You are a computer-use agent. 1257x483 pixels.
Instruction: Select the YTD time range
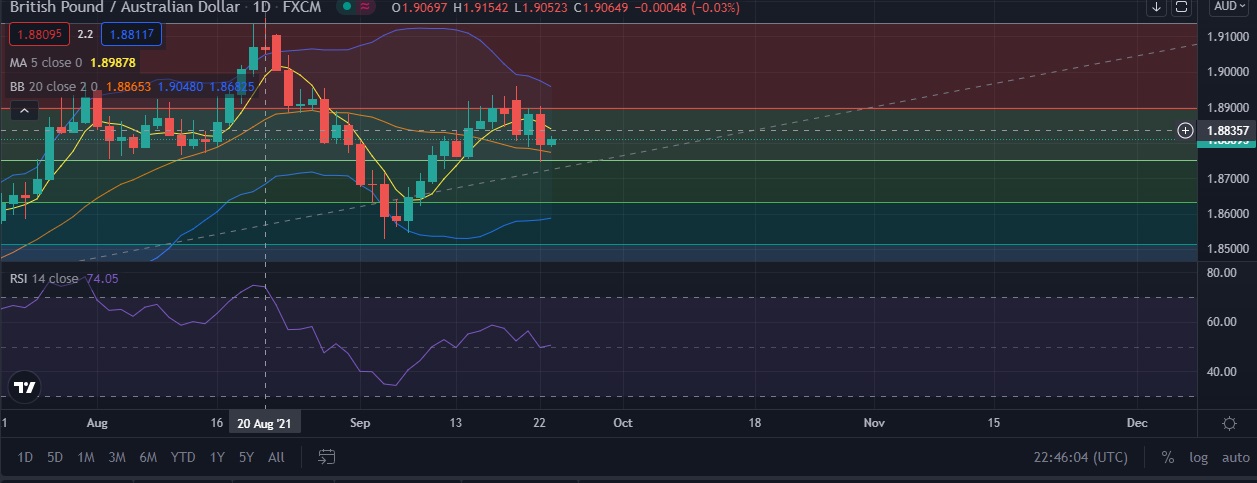[x=183, y=457]
